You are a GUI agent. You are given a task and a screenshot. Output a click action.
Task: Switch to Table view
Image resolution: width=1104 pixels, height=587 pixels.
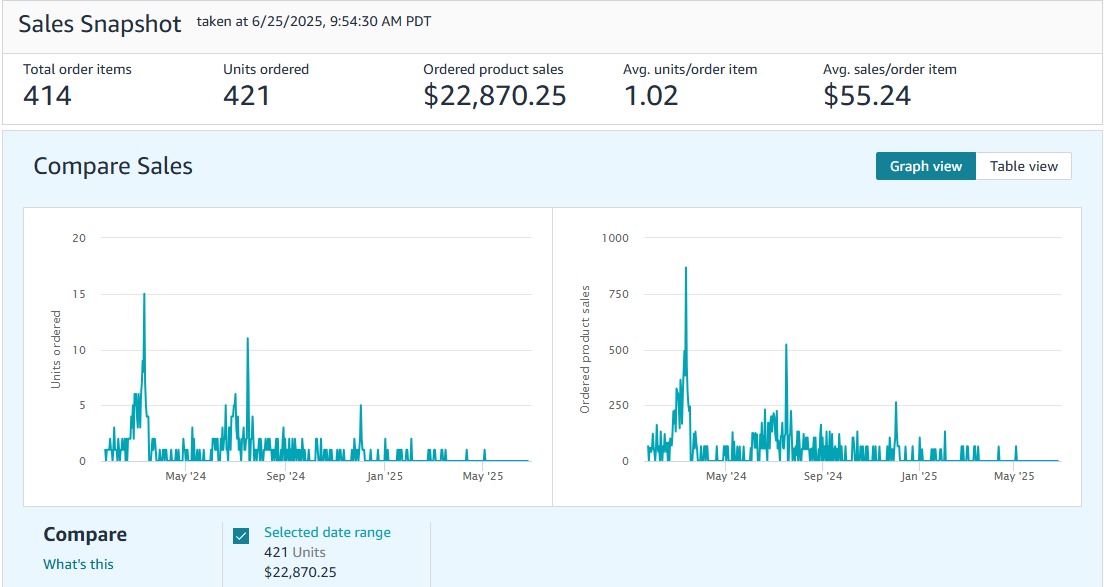1024,166
